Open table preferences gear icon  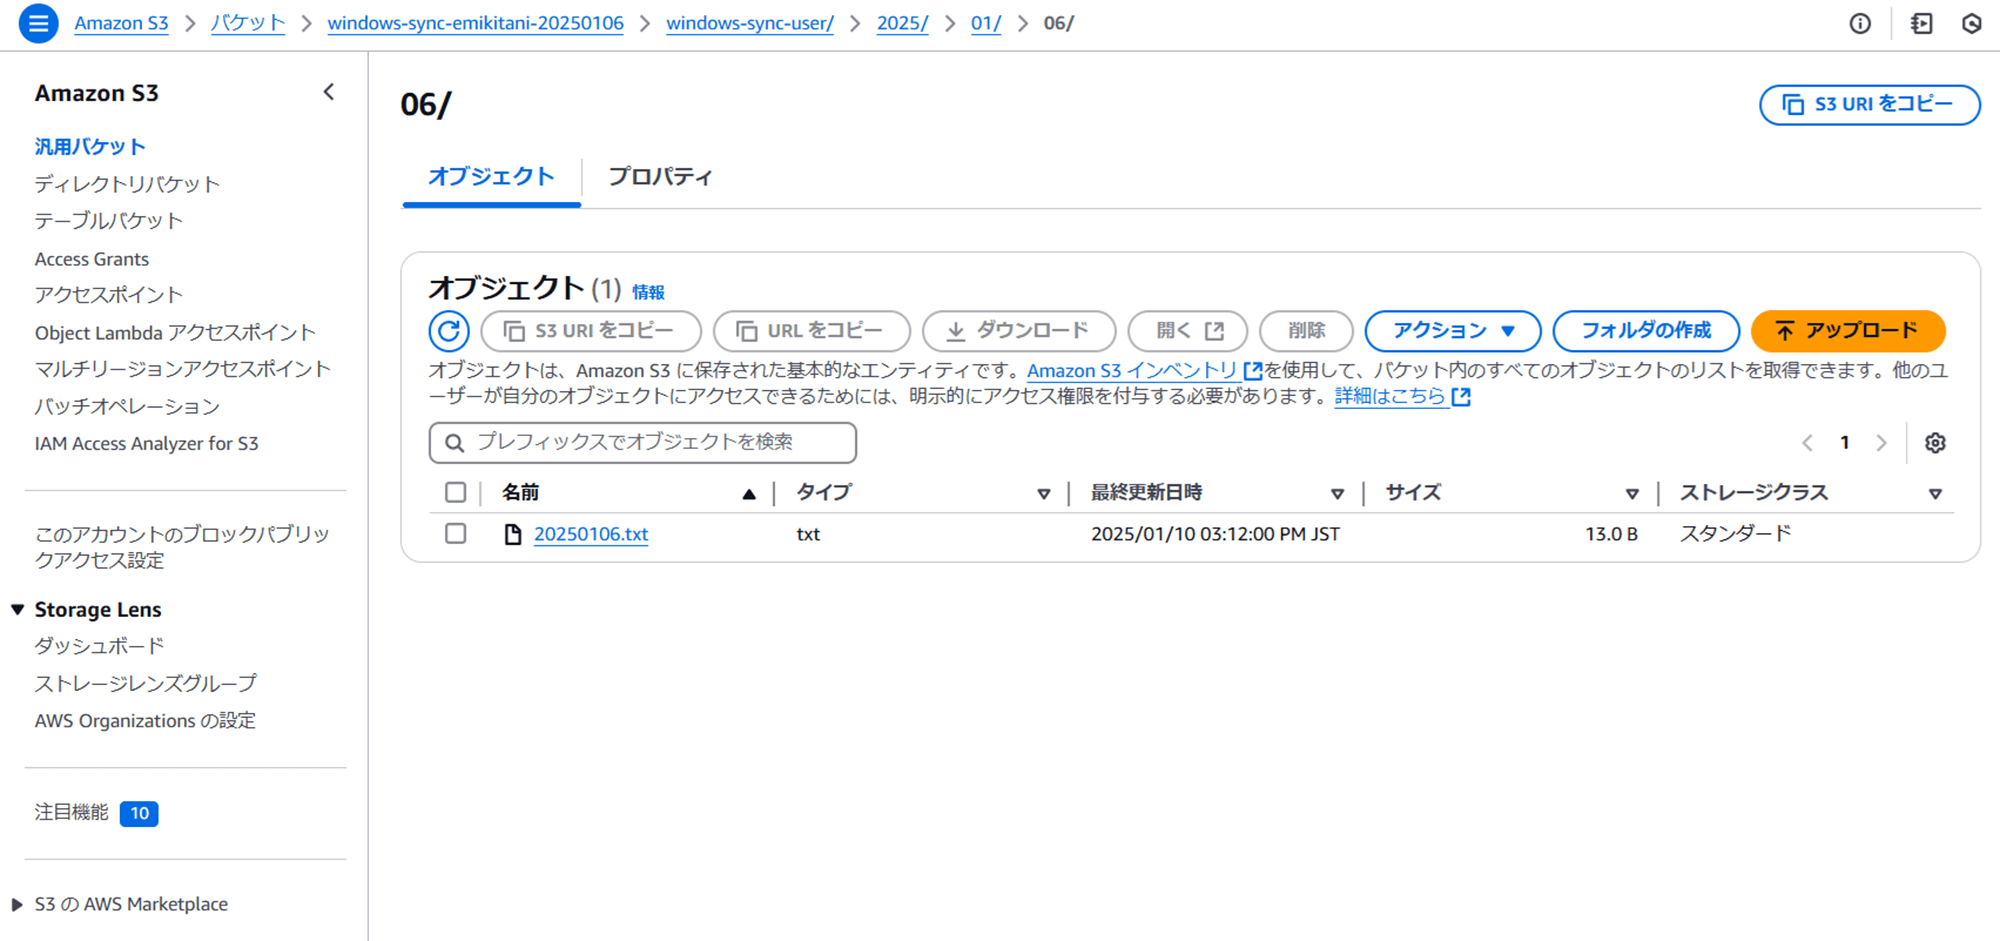tap(1935, 443)
